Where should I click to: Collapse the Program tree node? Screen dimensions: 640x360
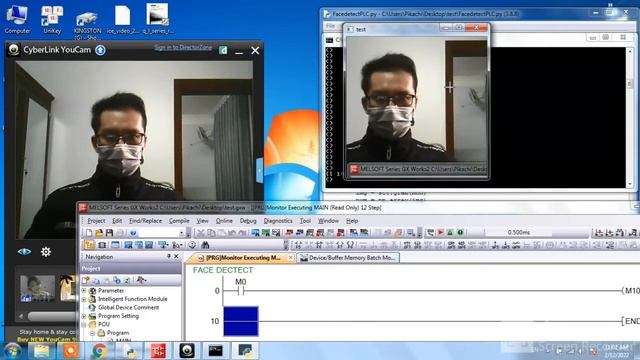tap(93, 333)
